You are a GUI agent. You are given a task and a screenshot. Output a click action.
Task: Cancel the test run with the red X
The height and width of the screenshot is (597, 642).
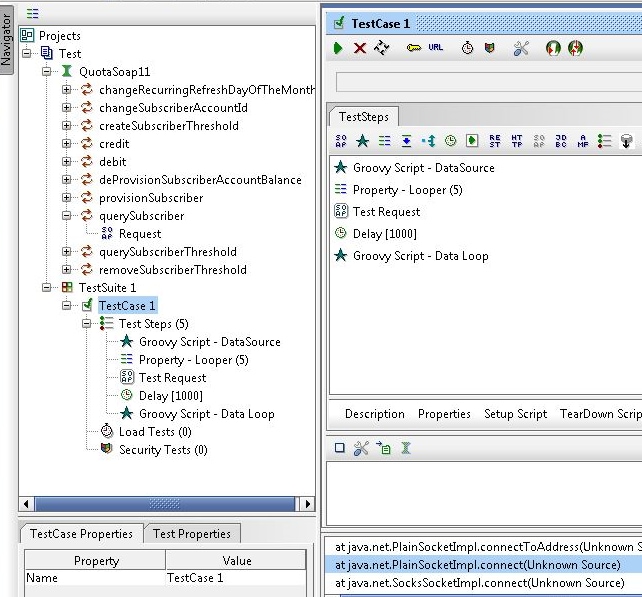pos(360,48)
